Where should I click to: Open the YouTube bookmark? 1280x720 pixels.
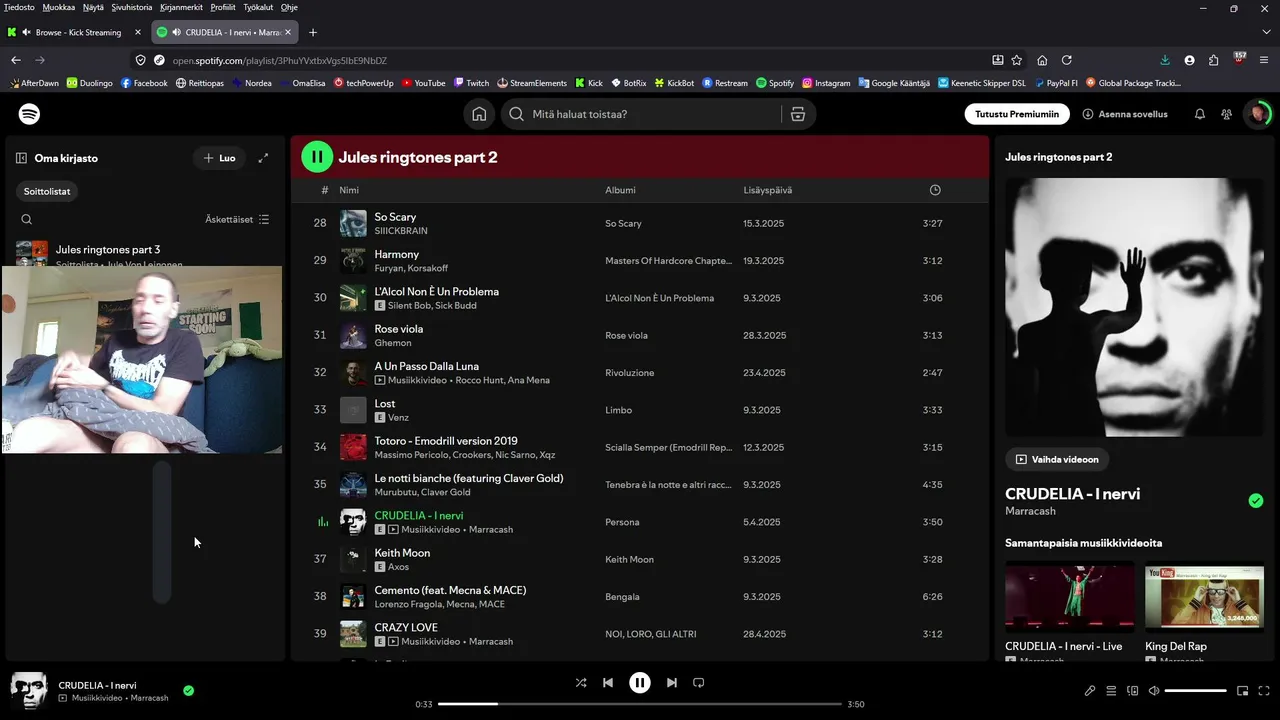(423, 83)
